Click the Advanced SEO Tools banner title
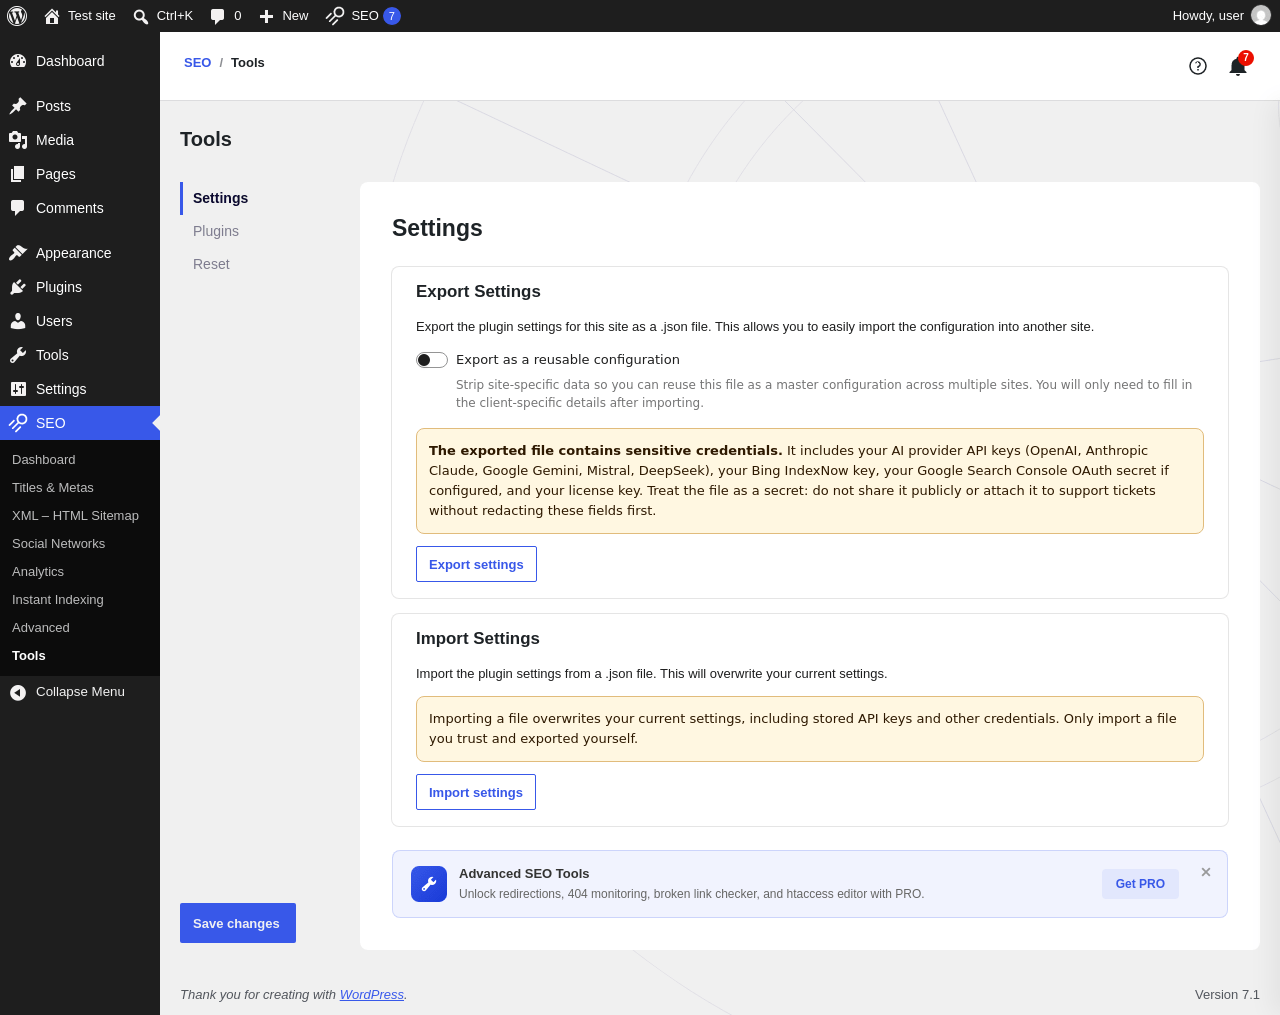Screen dimensions: 1280x1015 click(x=524, y=874)
